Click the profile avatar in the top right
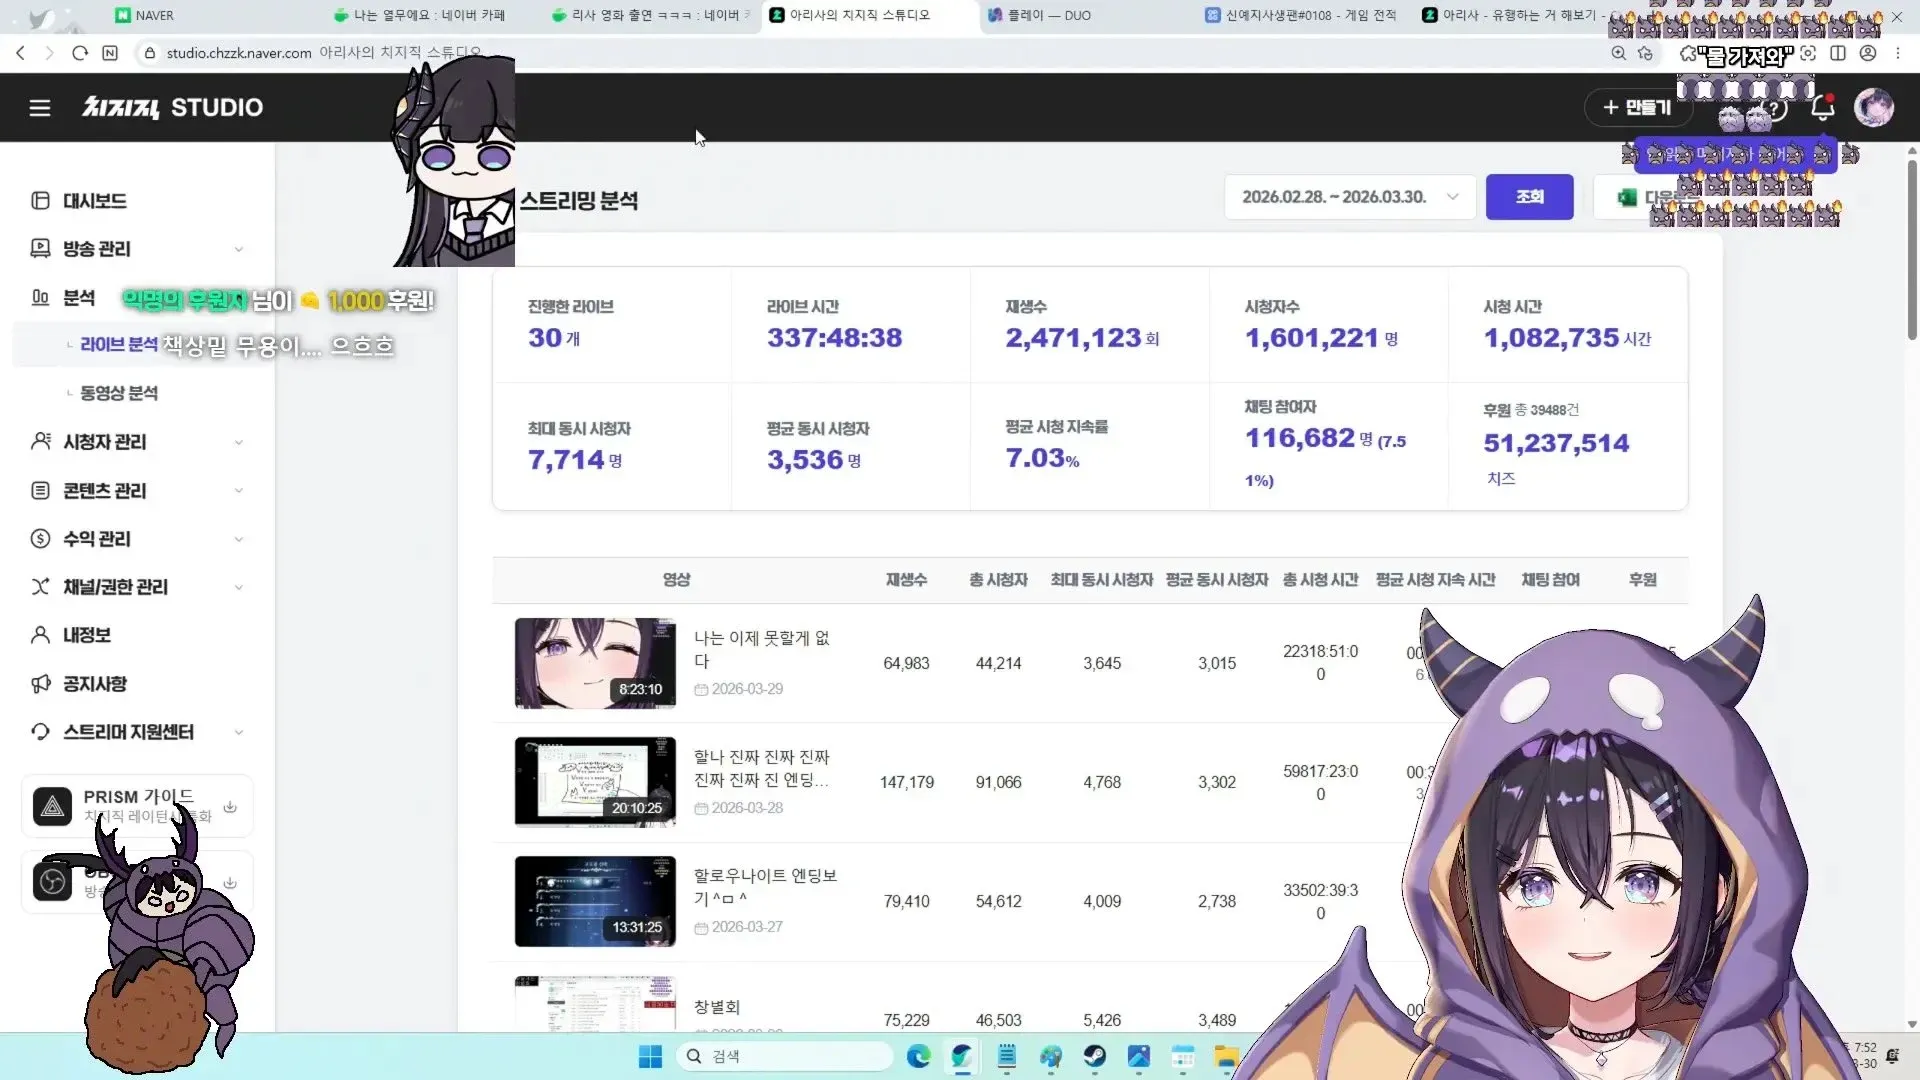1920x1080 pixels. 1874,107
